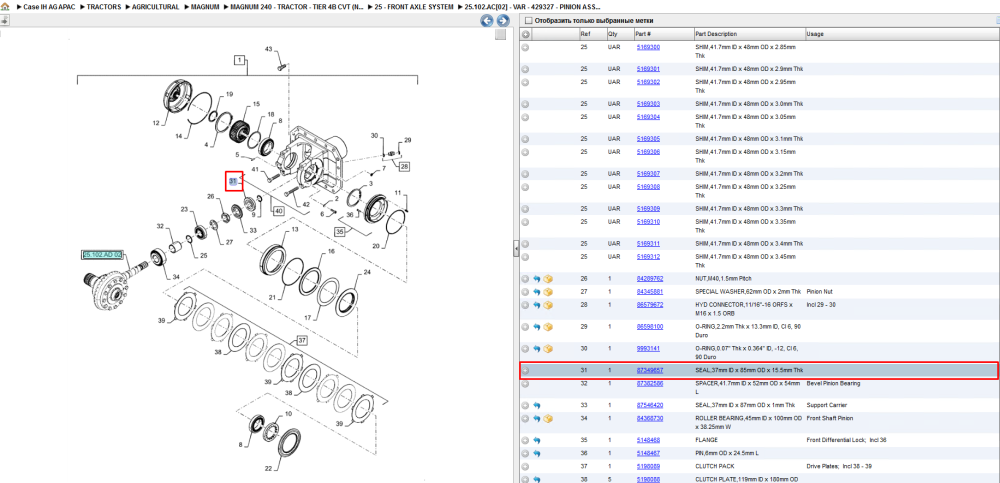Click the yellow box icon for ROLLER BEARING row

coord(548,419)
